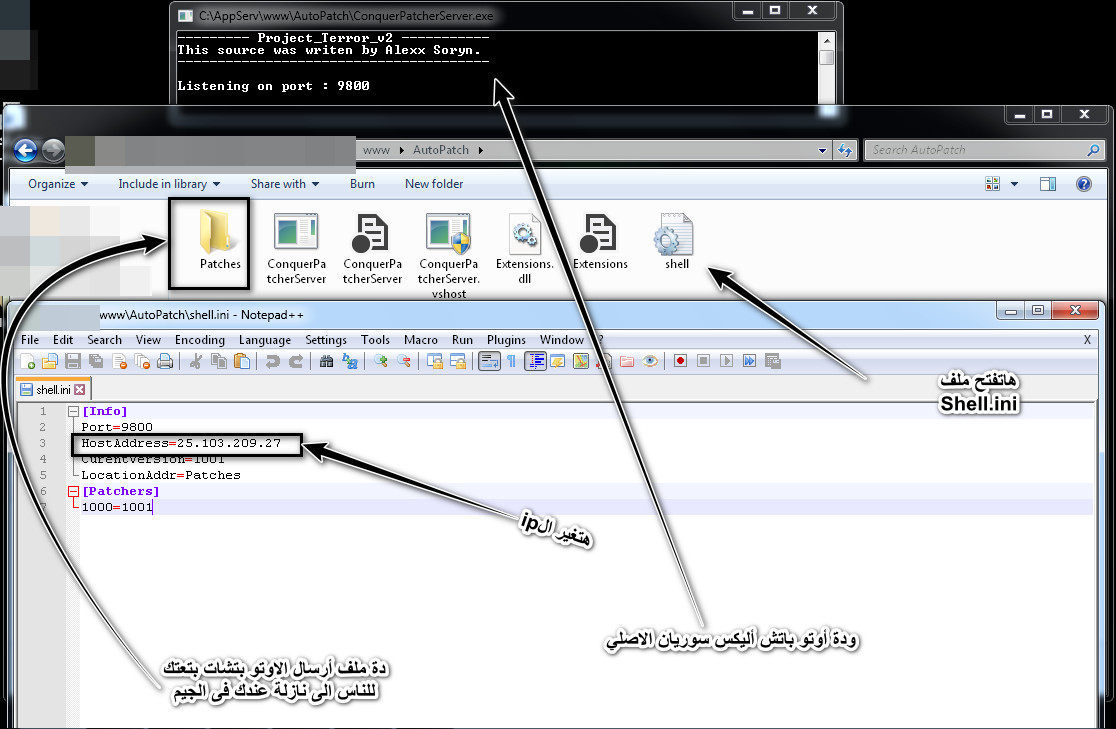Toggle show all characters pilcrow icon
Viewport: 1116px width, 729px height.
pos(511,362)
